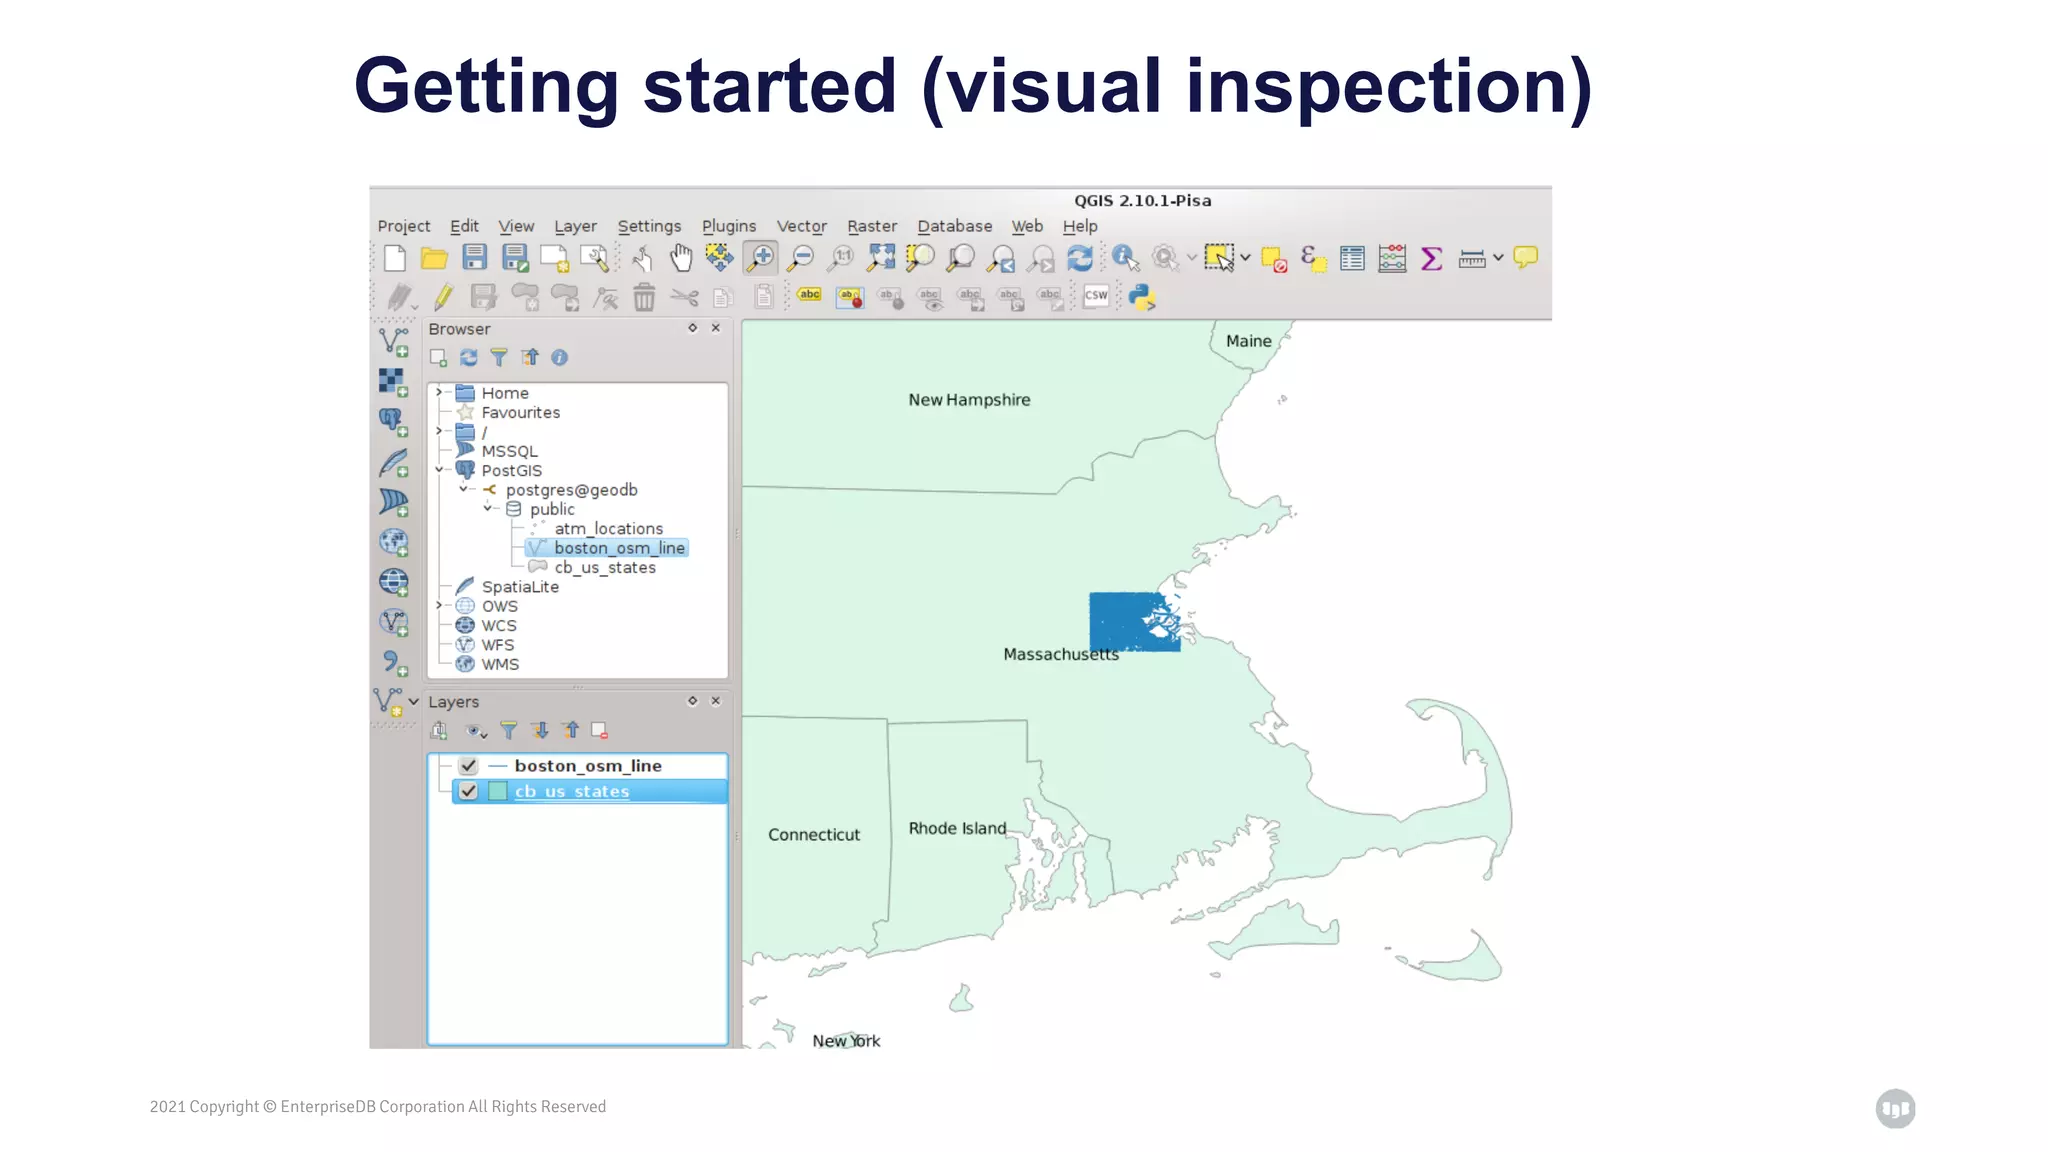Click the Add PostGIS Layer elephant icon
The height and width of the screenshot is (1152, 2048).
(x=393, y=422)
